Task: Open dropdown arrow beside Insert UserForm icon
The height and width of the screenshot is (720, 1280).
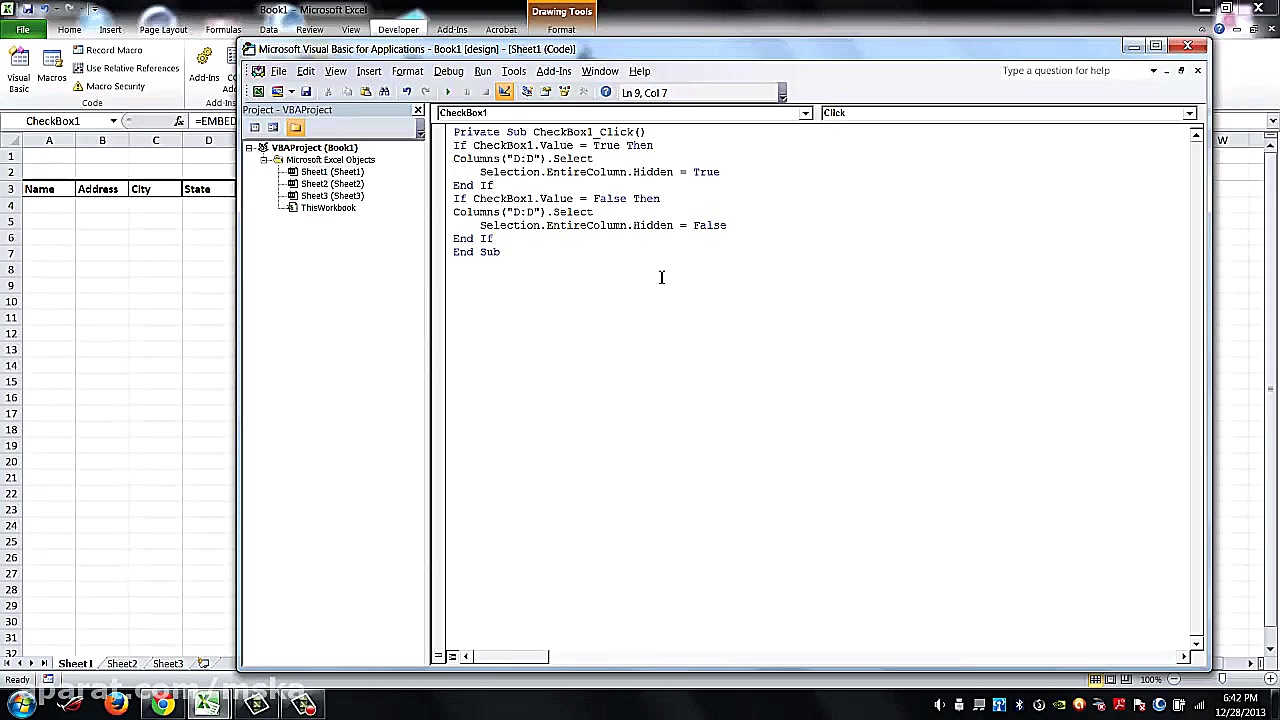Action: (x=291, y=92)
